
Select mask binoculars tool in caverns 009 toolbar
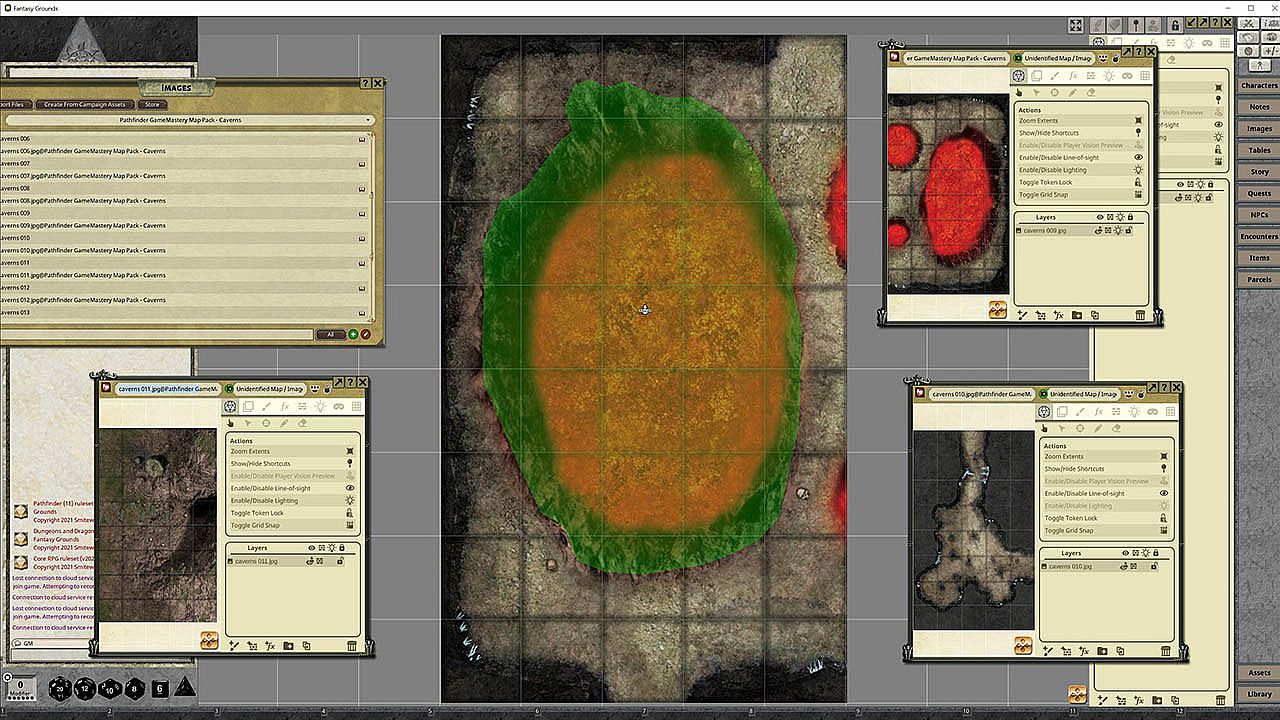click(1127, 76)
